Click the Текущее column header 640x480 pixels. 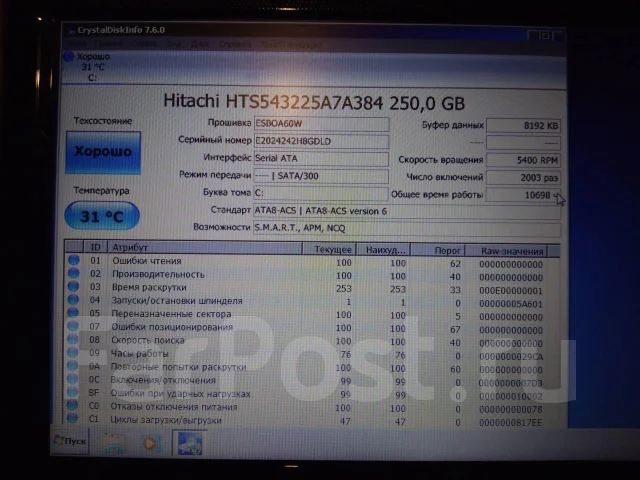coord(329,249)
